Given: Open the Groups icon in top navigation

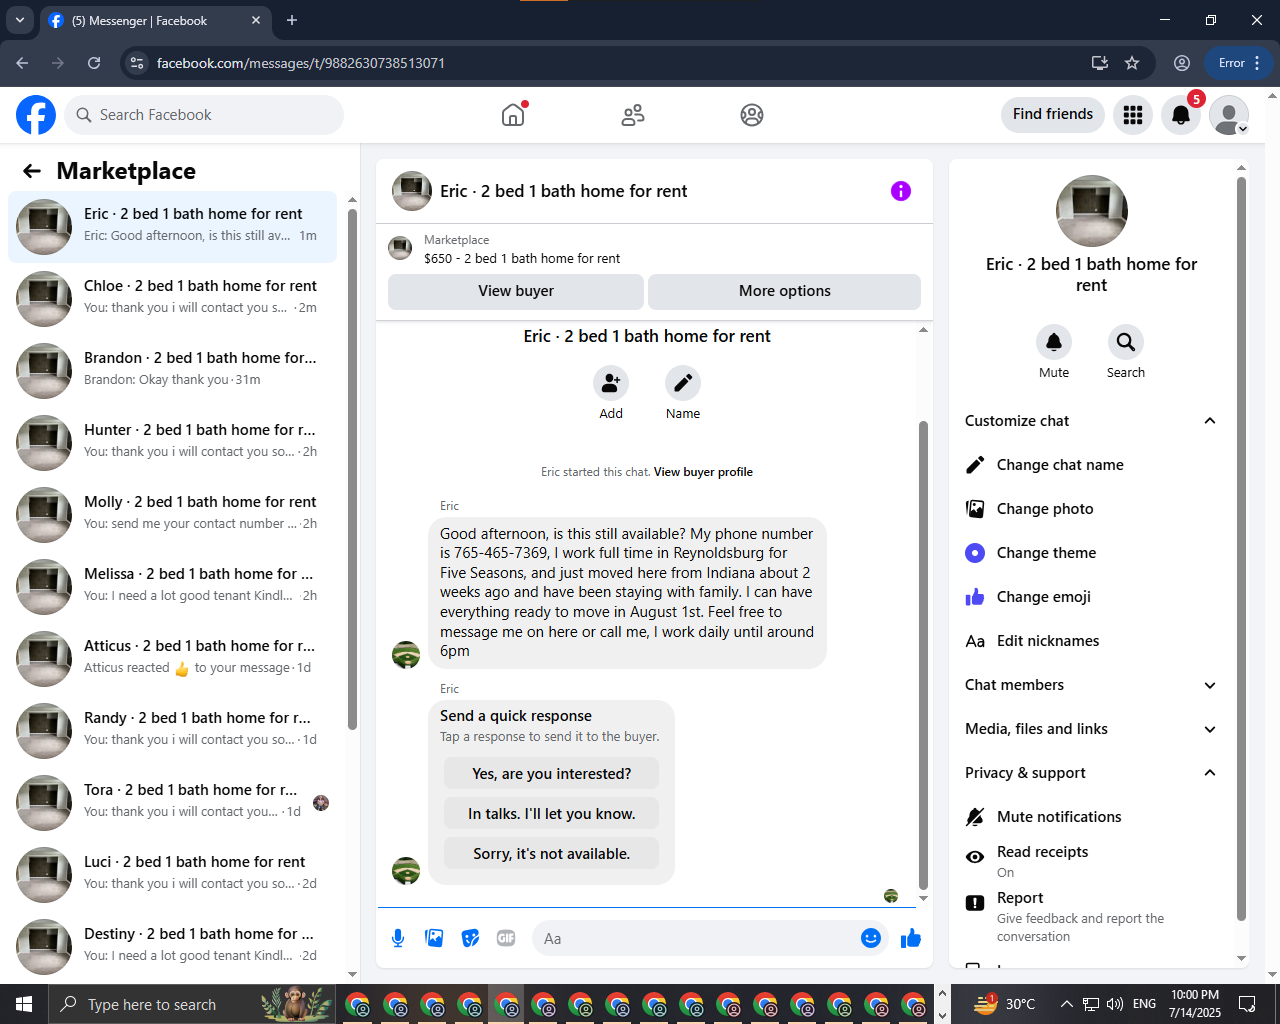Looking at the screenshot, I should [752, 115].
